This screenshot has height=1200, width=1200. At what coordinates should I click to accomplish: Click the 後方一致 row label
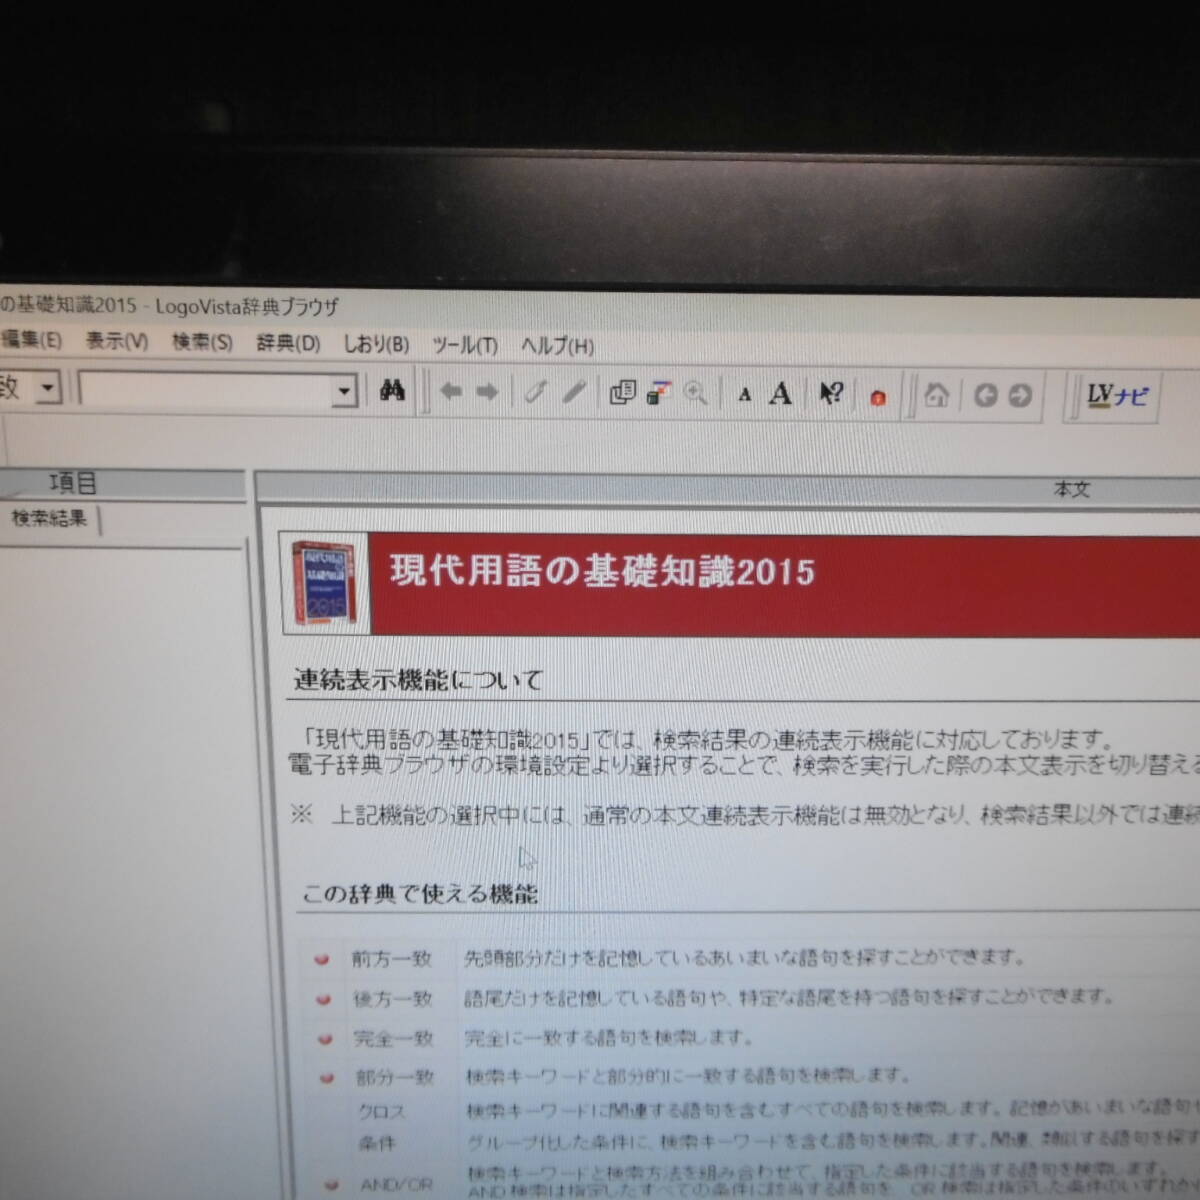tap(392, 999)
